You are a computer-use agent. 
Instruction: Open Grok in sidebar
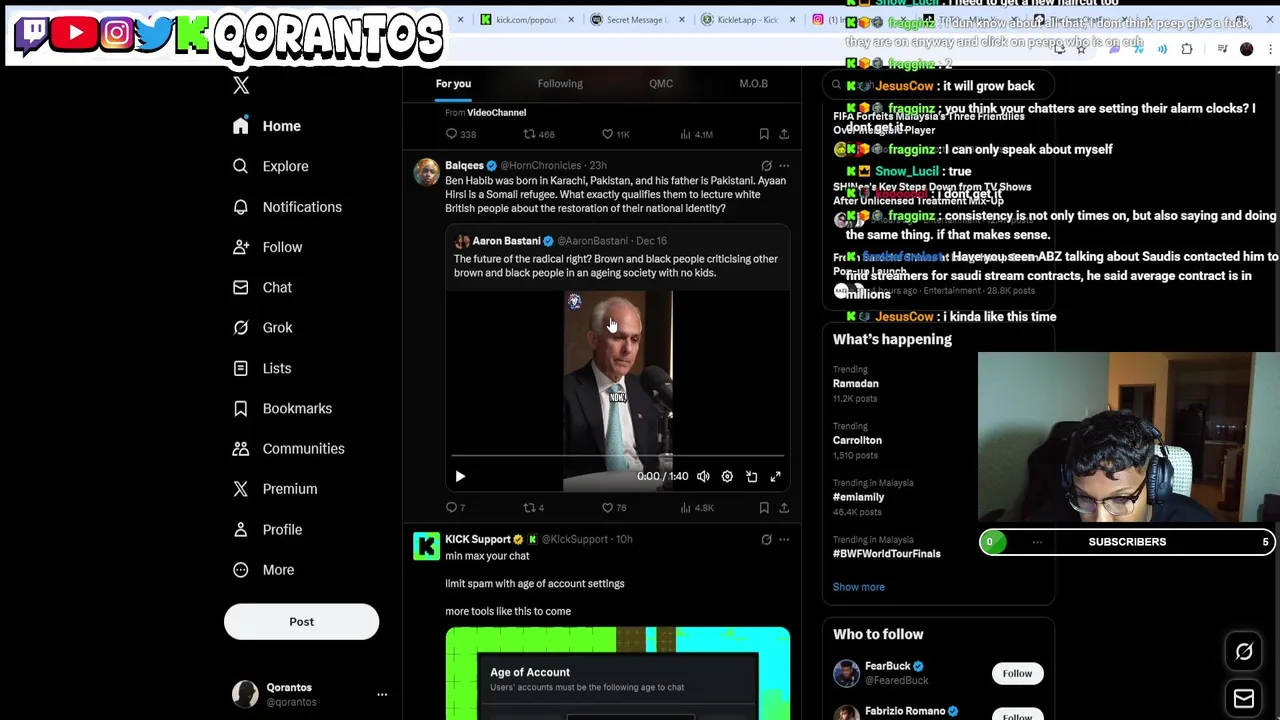click(262, 328)
